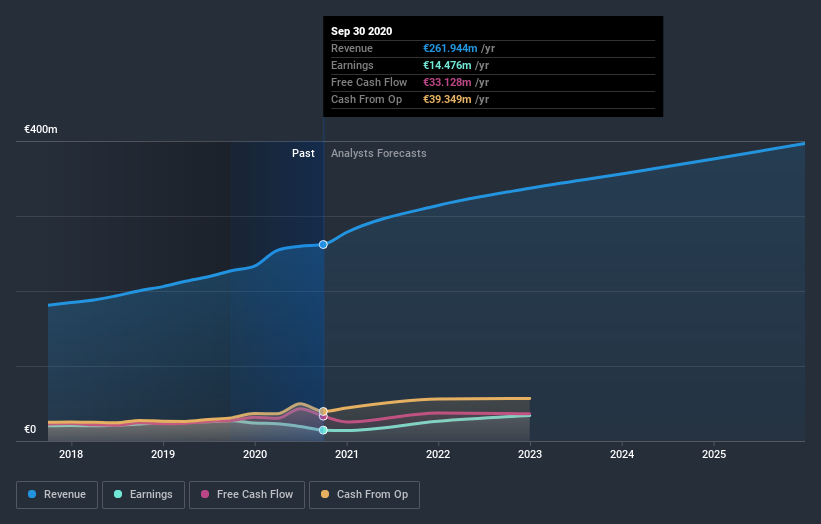Click the Earnings row label in tooltip
Viewport: 821px width, 524px height.
(352, 65)
